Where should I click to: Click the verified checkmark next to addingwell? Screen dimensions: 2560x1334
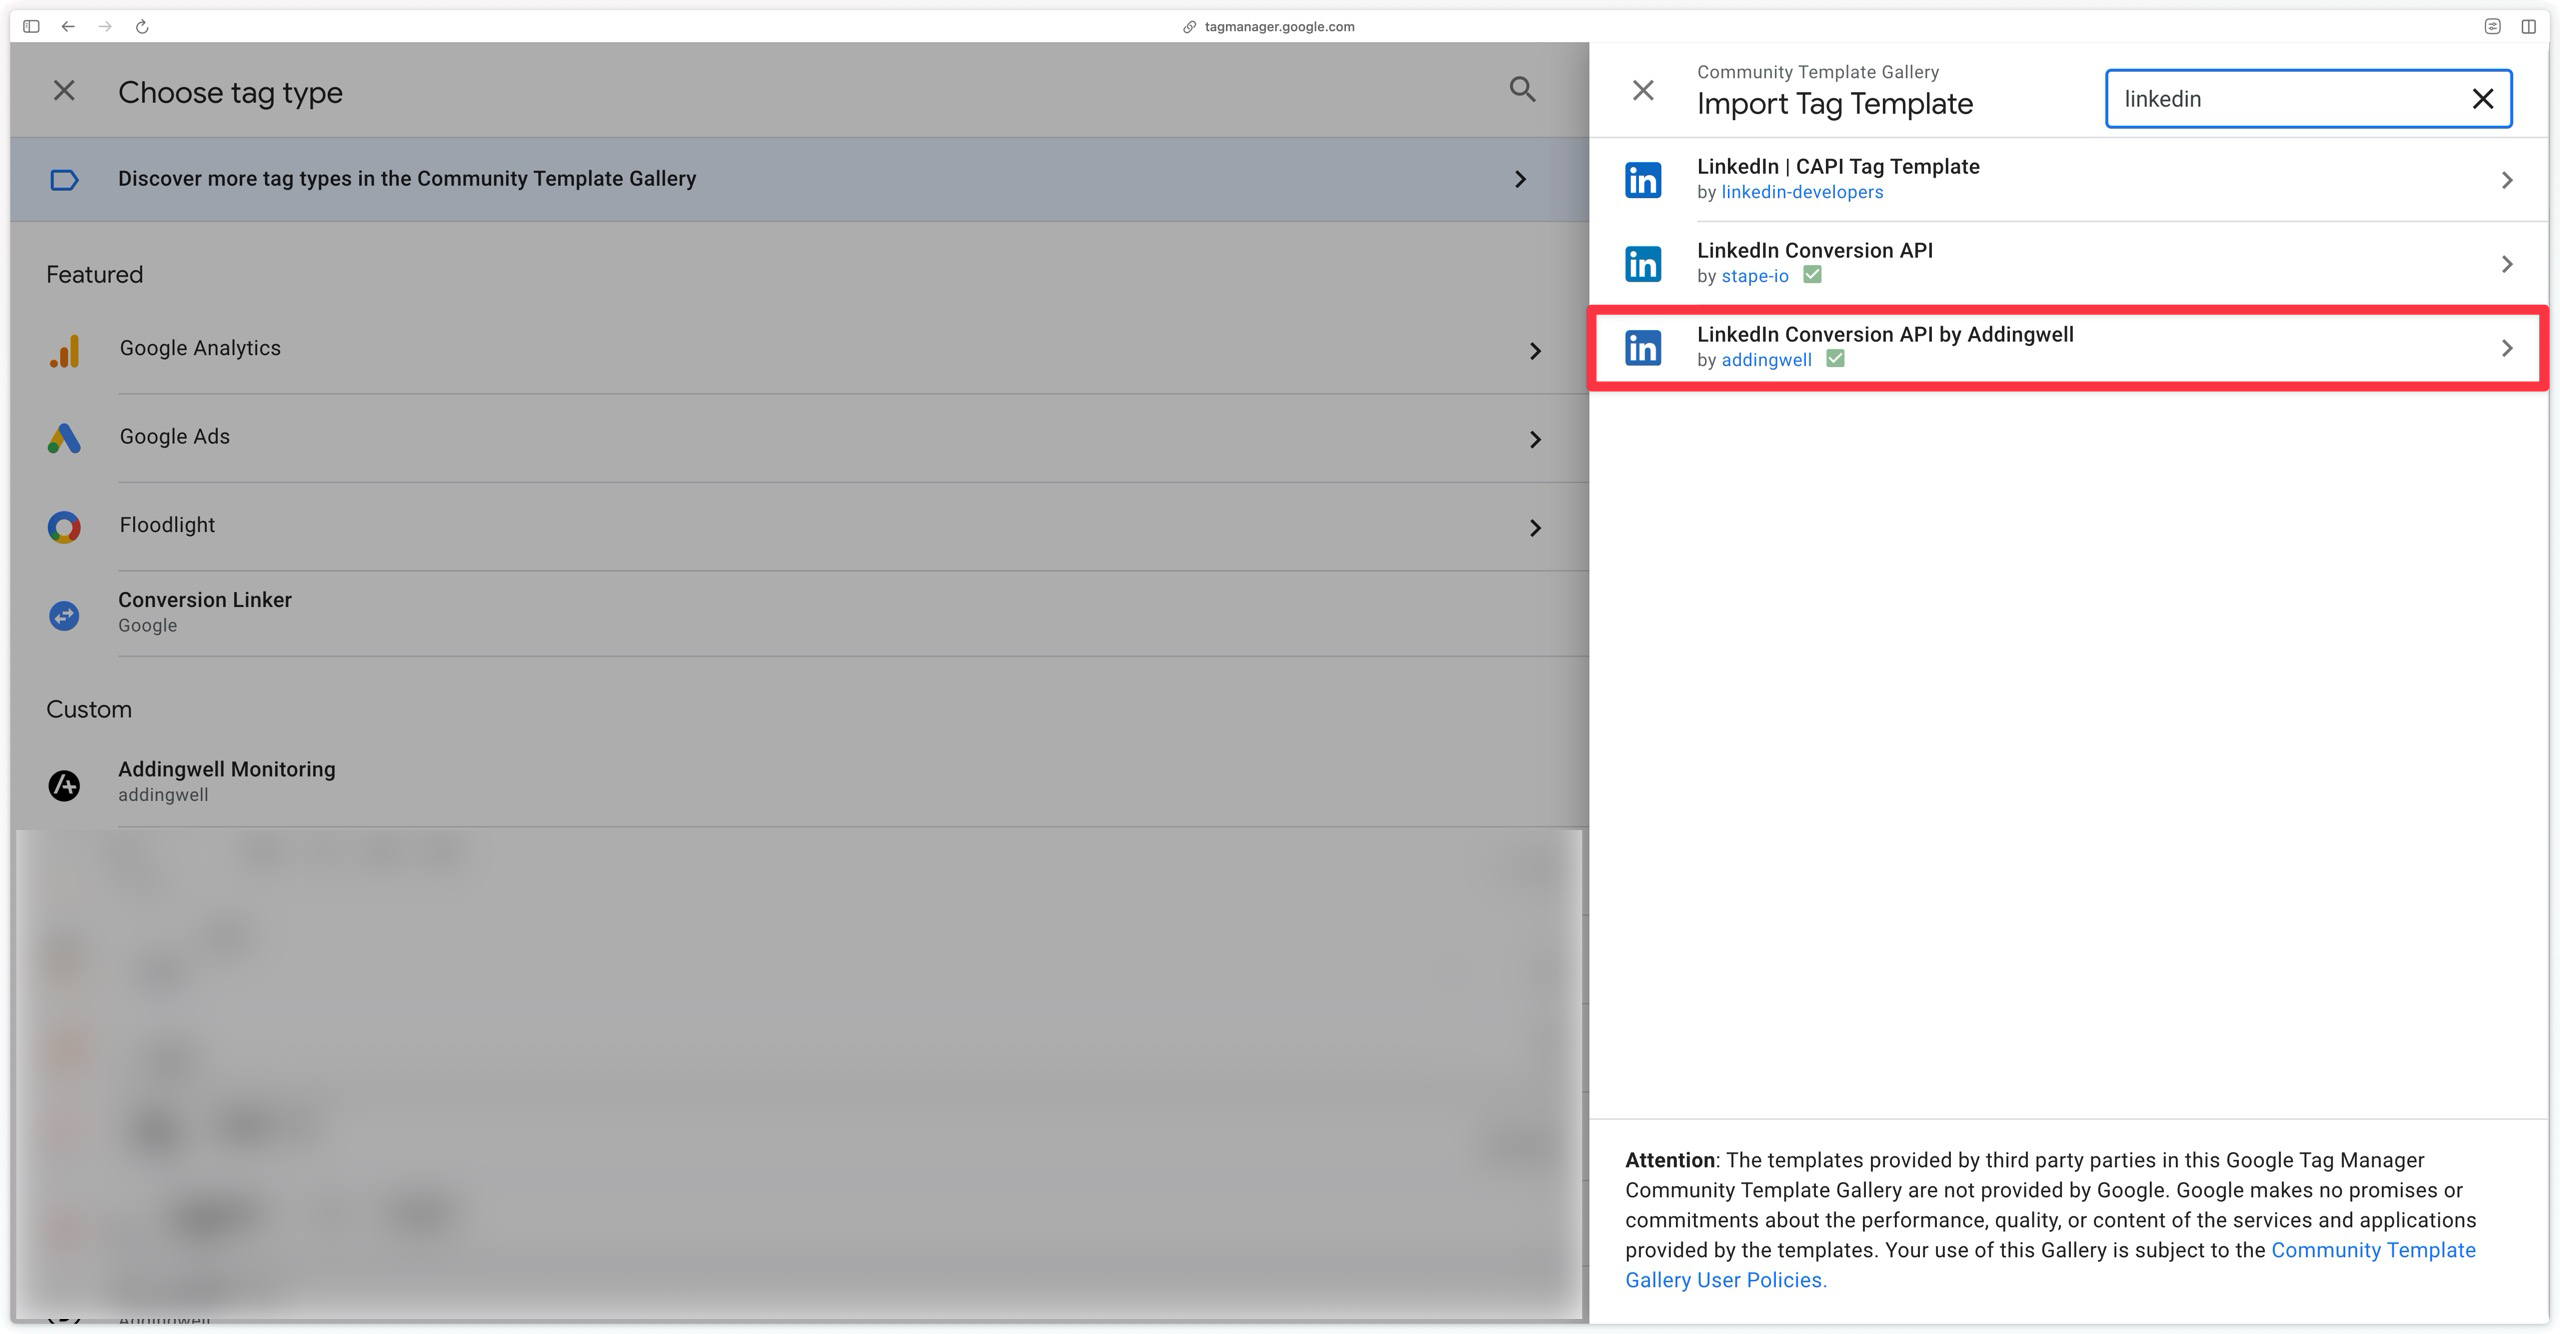1835,359
